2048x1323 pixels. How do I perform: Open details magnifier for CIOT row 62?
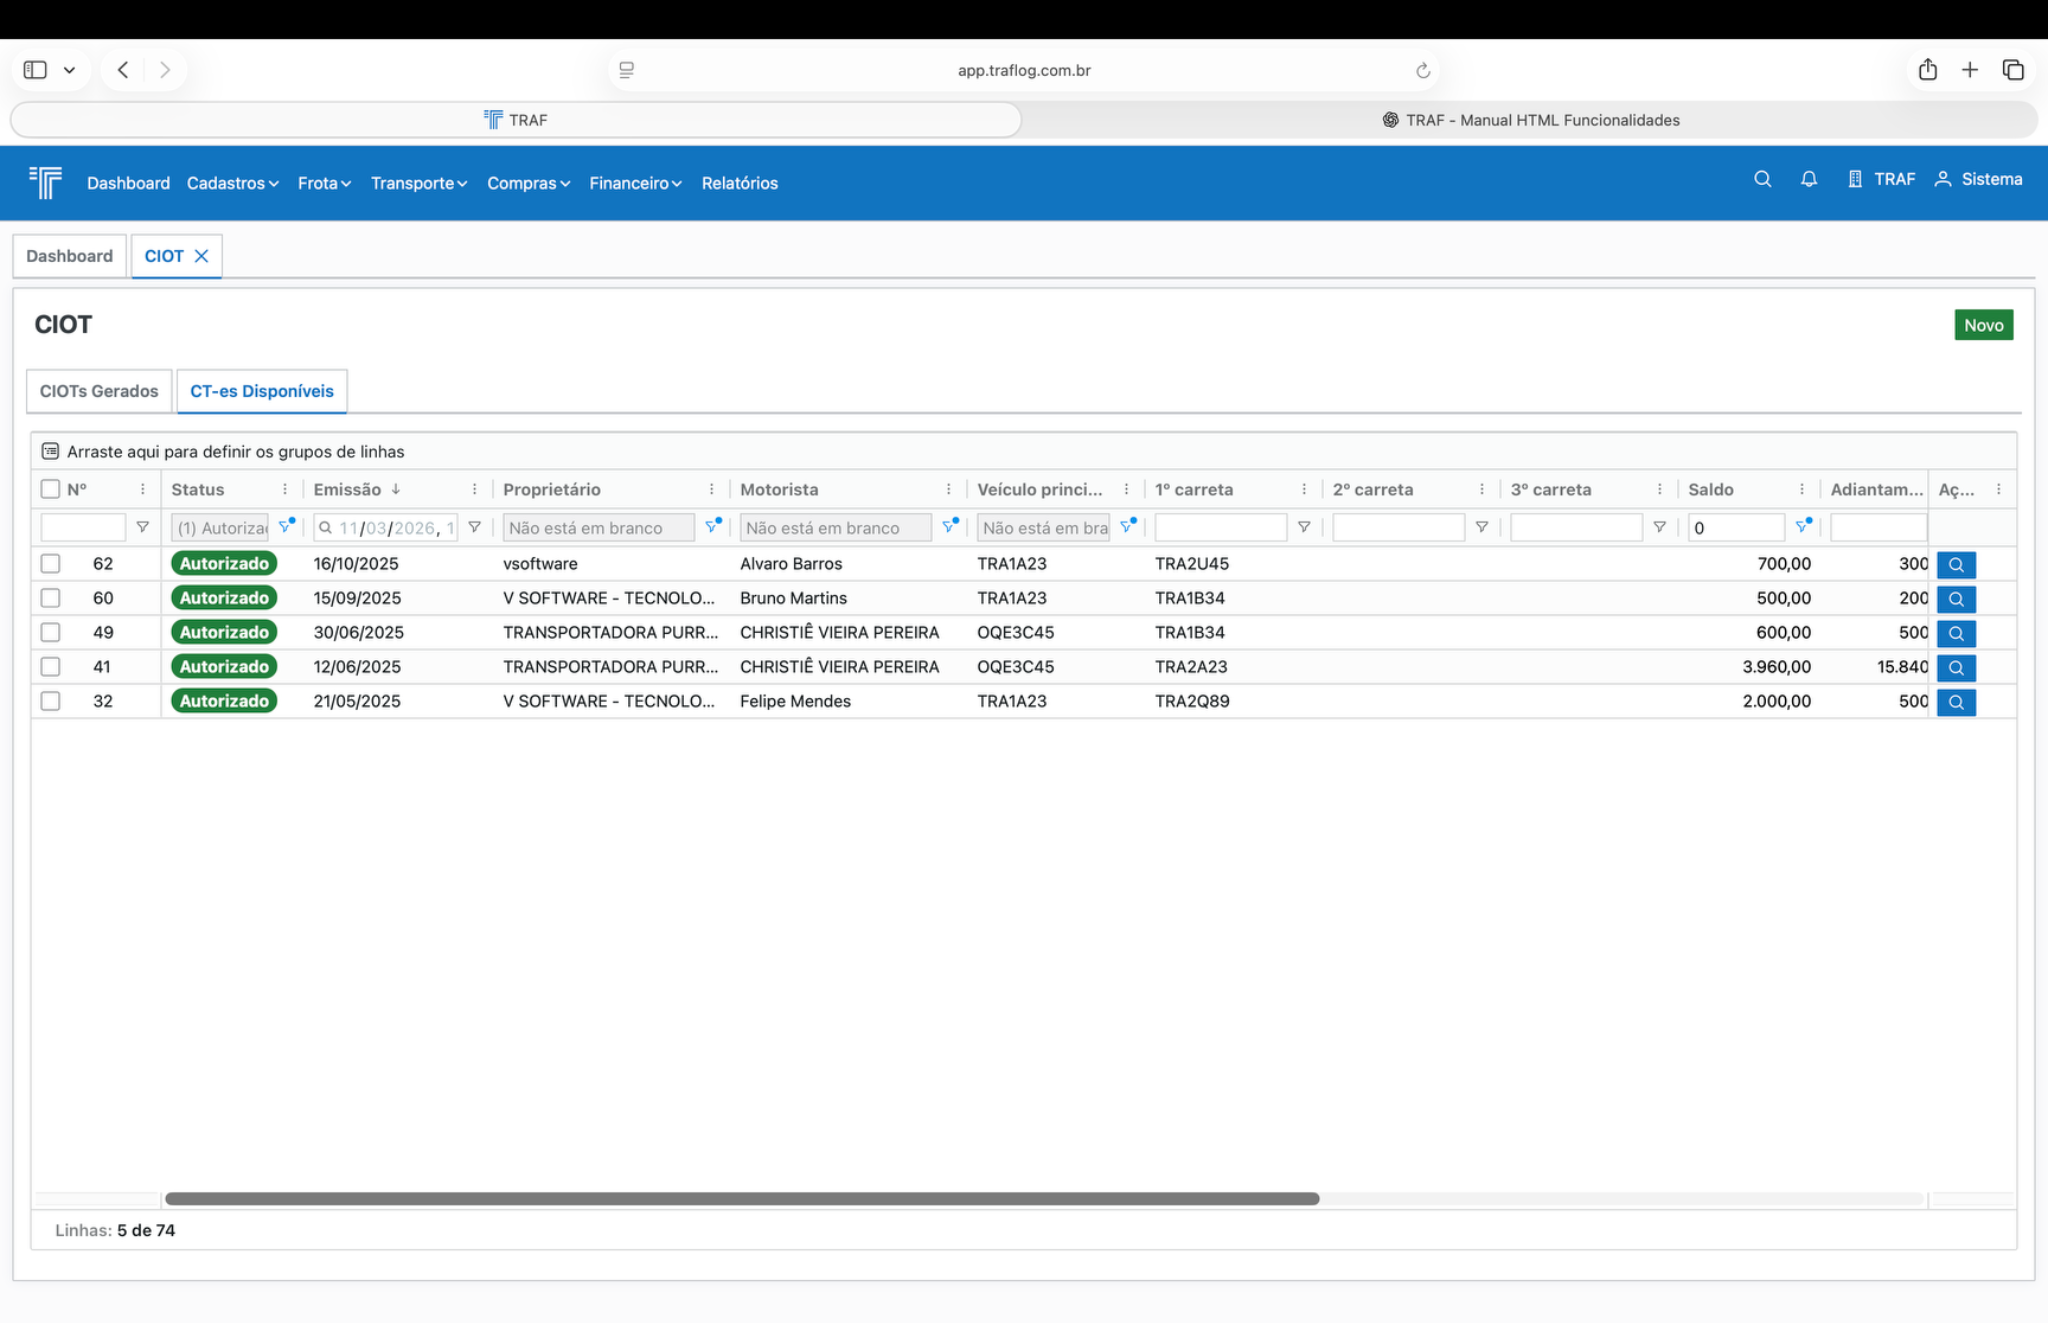[x=1955, y=564]
